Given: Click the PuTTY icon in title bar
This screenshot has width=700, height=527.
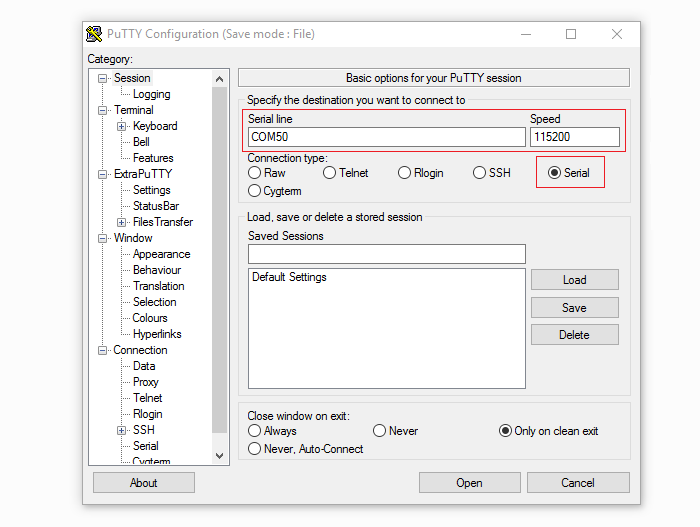Looking at the screenshot, I should pyautogui.click(x=94, y=34).
